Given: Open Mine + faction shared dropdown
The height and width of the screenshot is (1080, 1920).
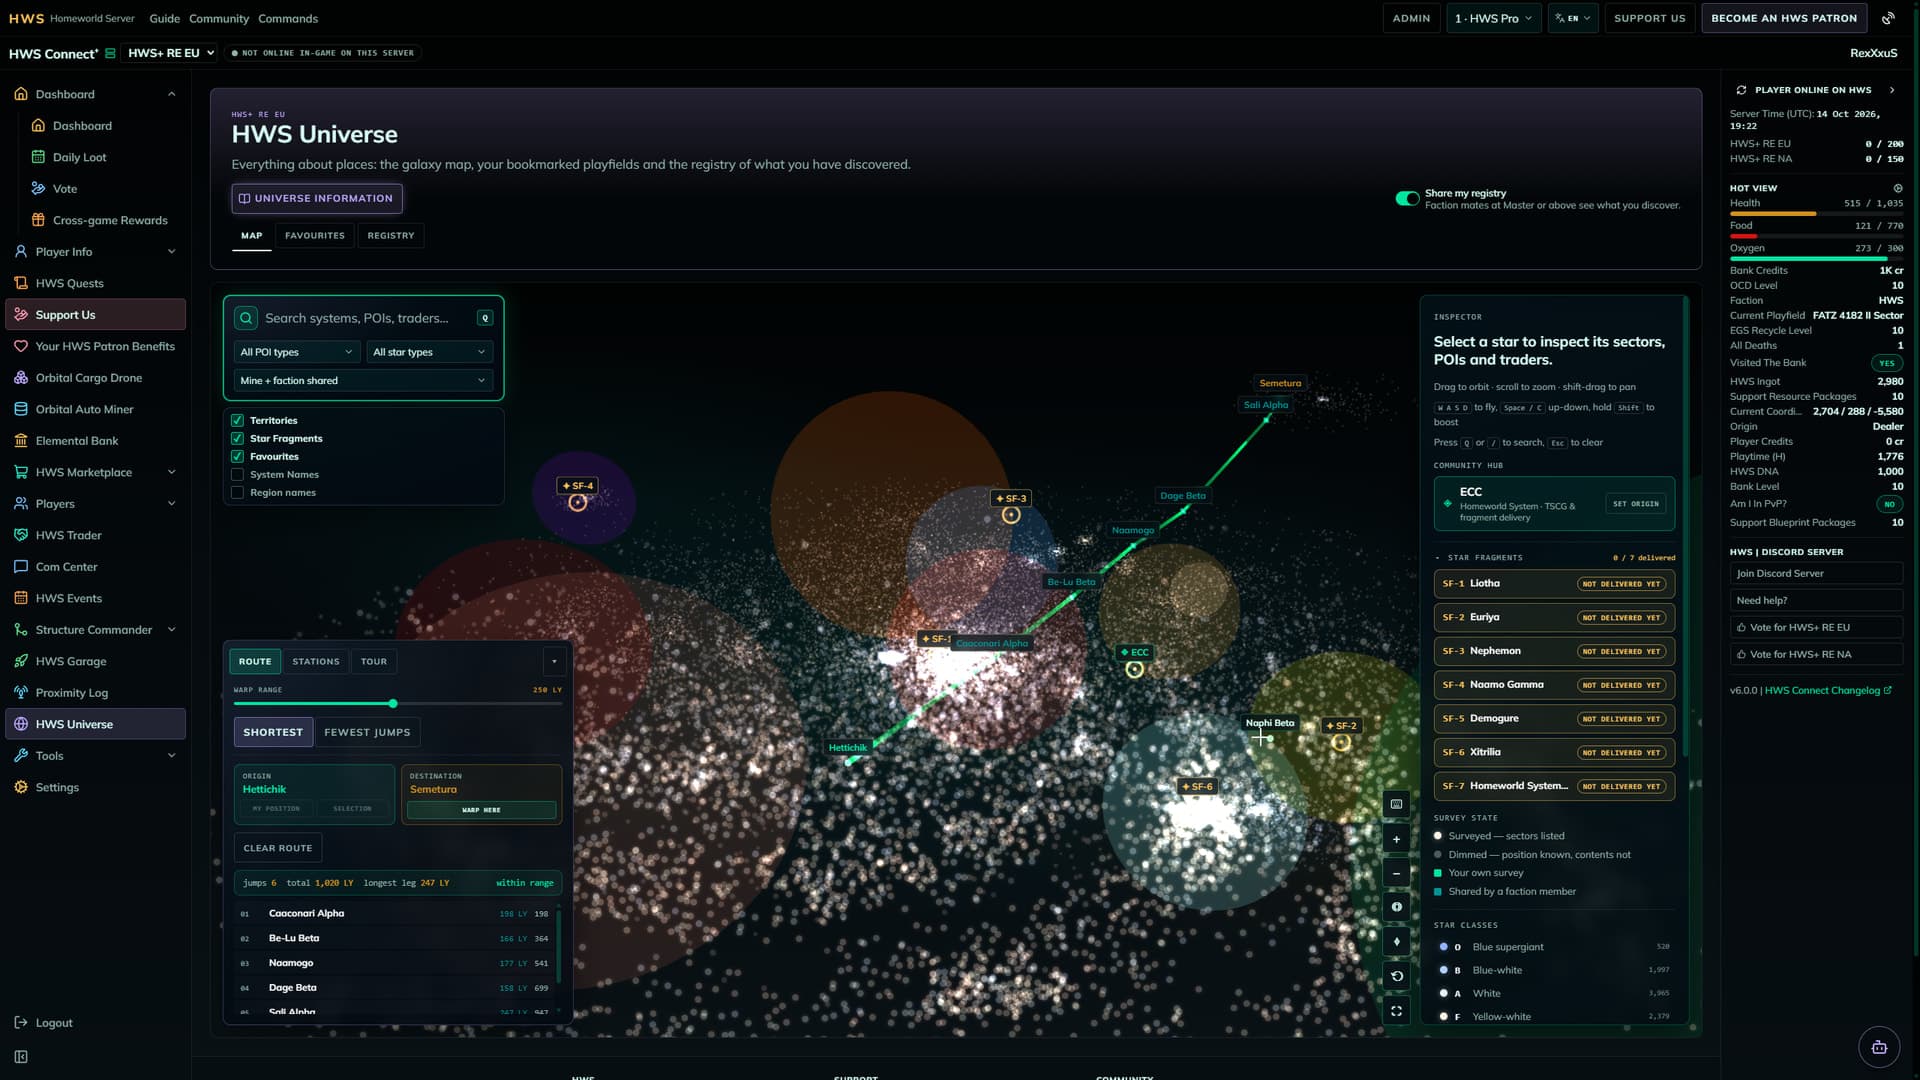Looking at the screenshot, I should (363, 381).
